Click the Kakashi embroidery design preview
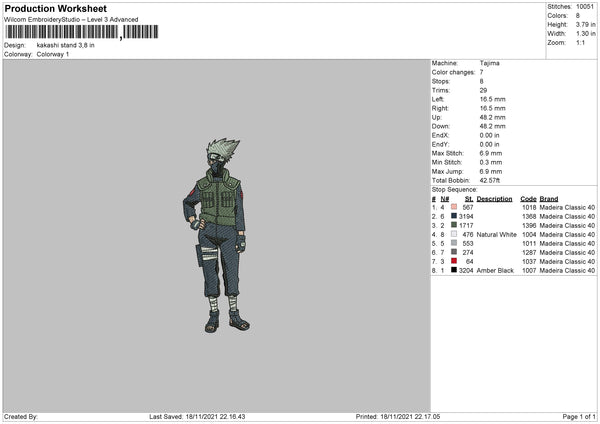The width and height of the screenshot is (600, 424). point(217,235)
